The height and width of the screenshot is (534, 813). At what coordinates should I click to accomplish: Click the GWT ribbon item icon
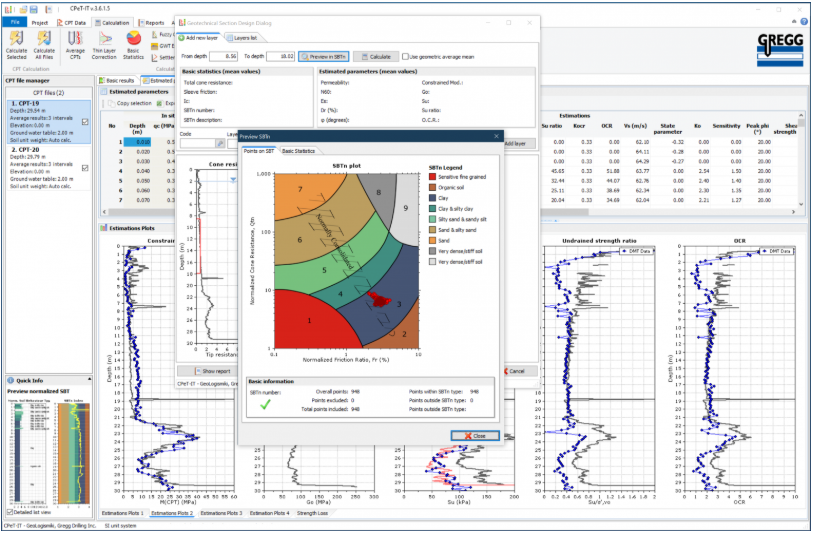(x=155, y=46)
